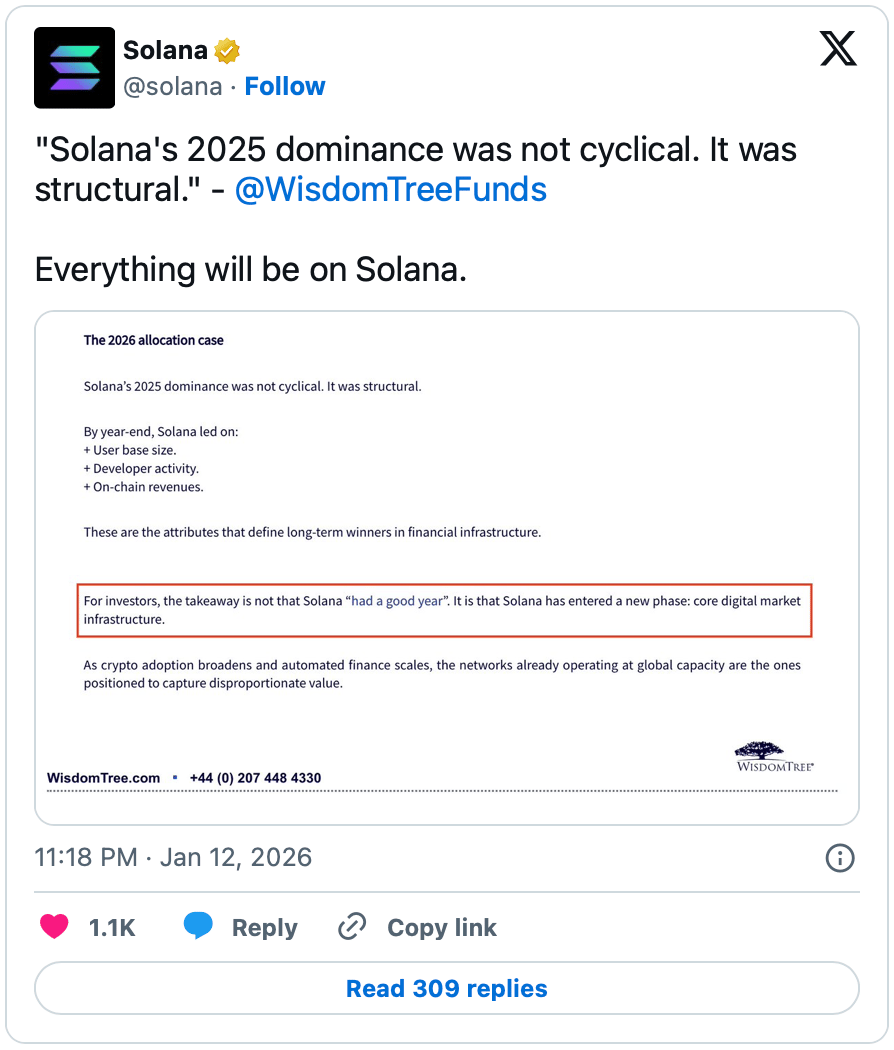
Task: Click the Solana display name
Action: coord(165,50)
